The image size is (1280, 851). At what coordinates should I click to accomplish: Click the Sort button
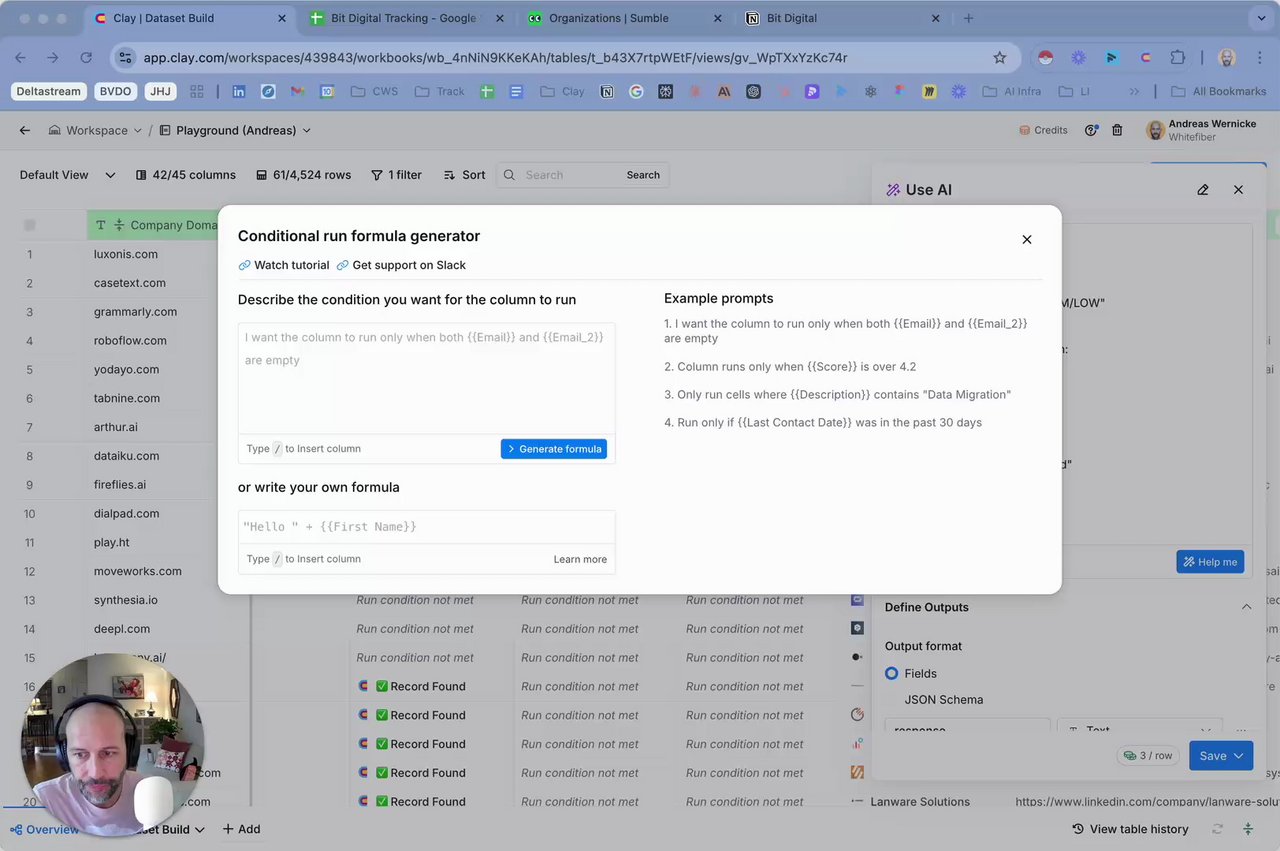tap(465, 175)
